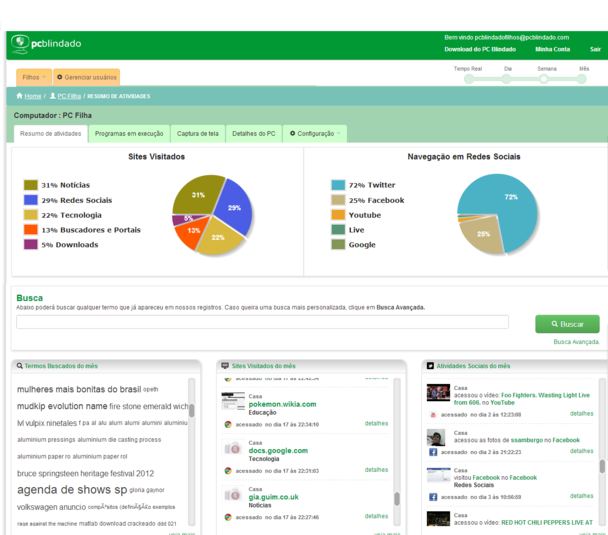
Task: Select Semana on the time slider
Action: pyautogui.click(x=544, y=79)
